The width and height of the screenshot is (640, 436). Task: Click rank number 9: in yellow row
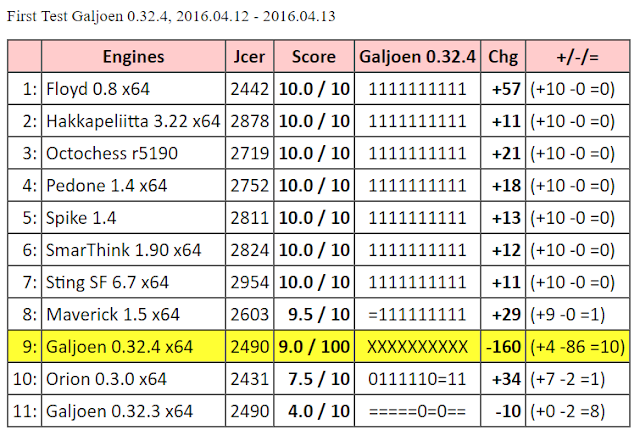pyautogui.click(x=30, y=347)
